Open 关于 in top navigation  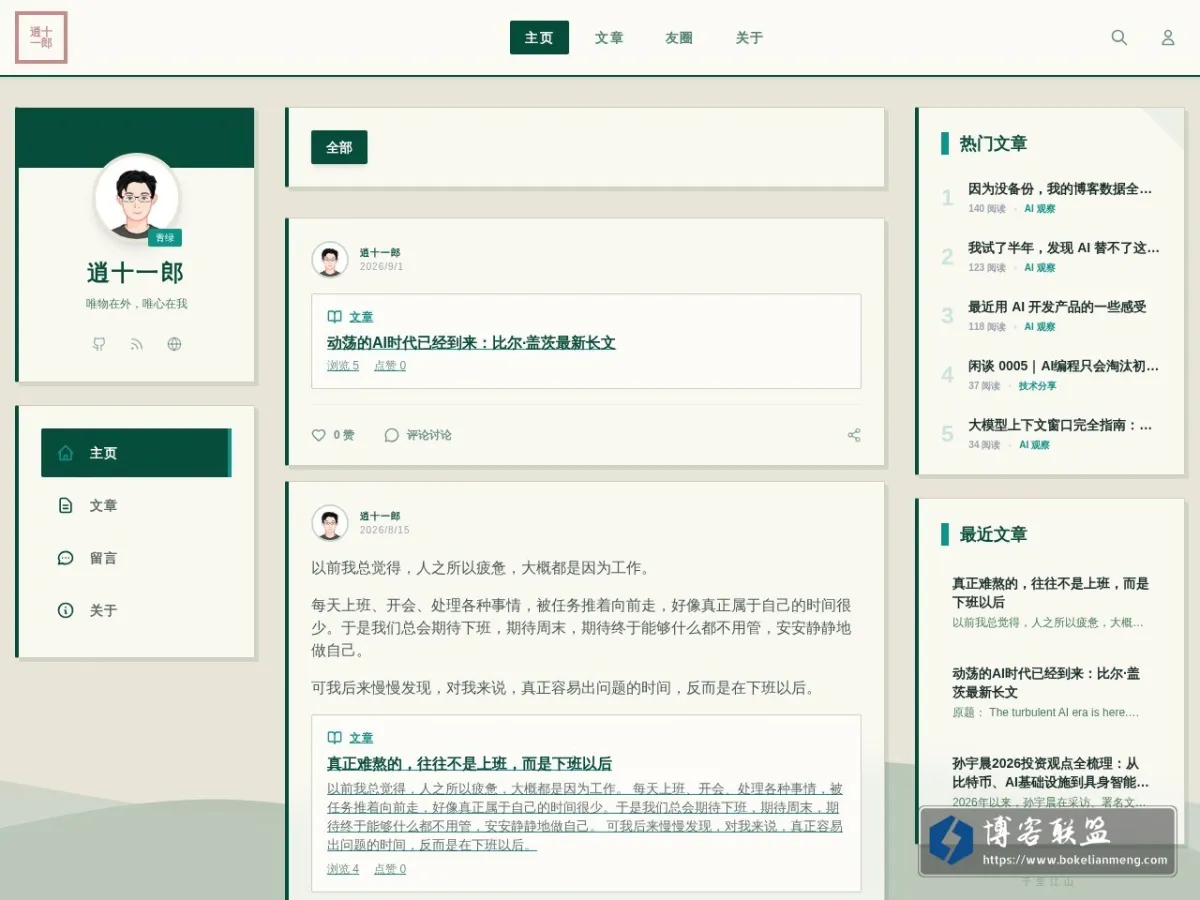click(x=749, y=37)
